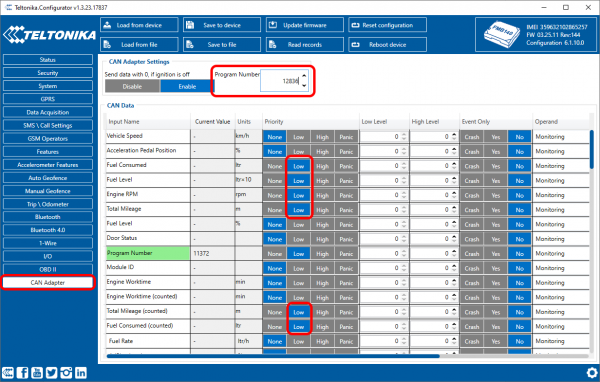Select the CAN Adapter section
600x382 pixels.
(x=48, y=282)
